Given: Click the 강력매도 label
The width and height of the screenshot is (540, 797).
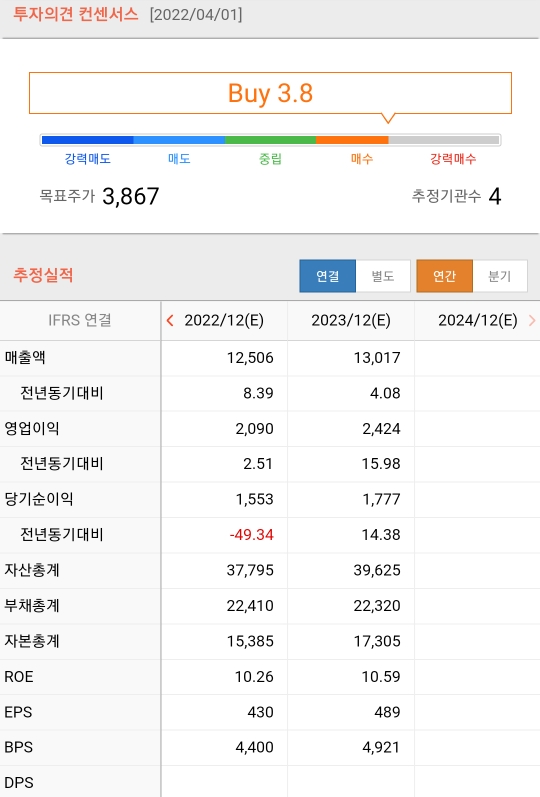Looking at the screenshot, I should 87,159.
